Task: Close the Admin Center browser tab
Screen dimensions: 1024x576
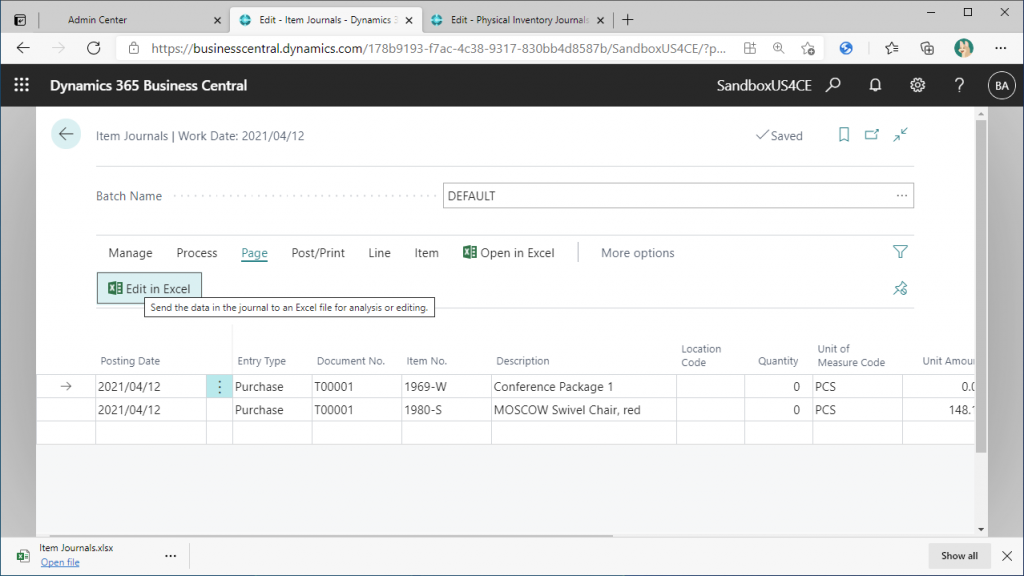Action: click(217, 20)
